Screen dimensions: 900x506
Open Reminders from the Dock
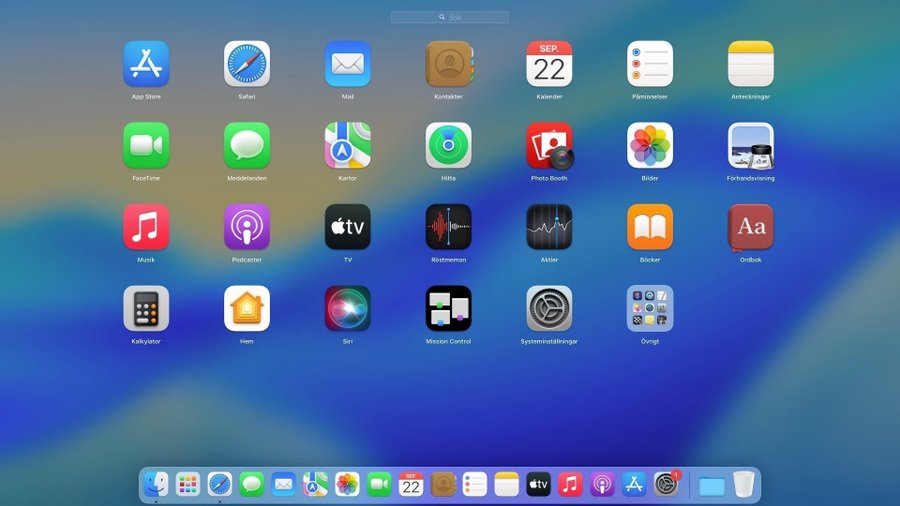pyautogui.click(x=475, y=485)
